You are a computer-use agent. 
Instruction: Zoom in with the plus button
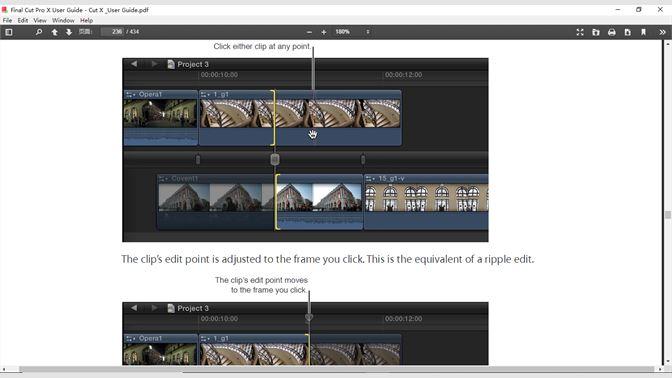click(324, 32)
